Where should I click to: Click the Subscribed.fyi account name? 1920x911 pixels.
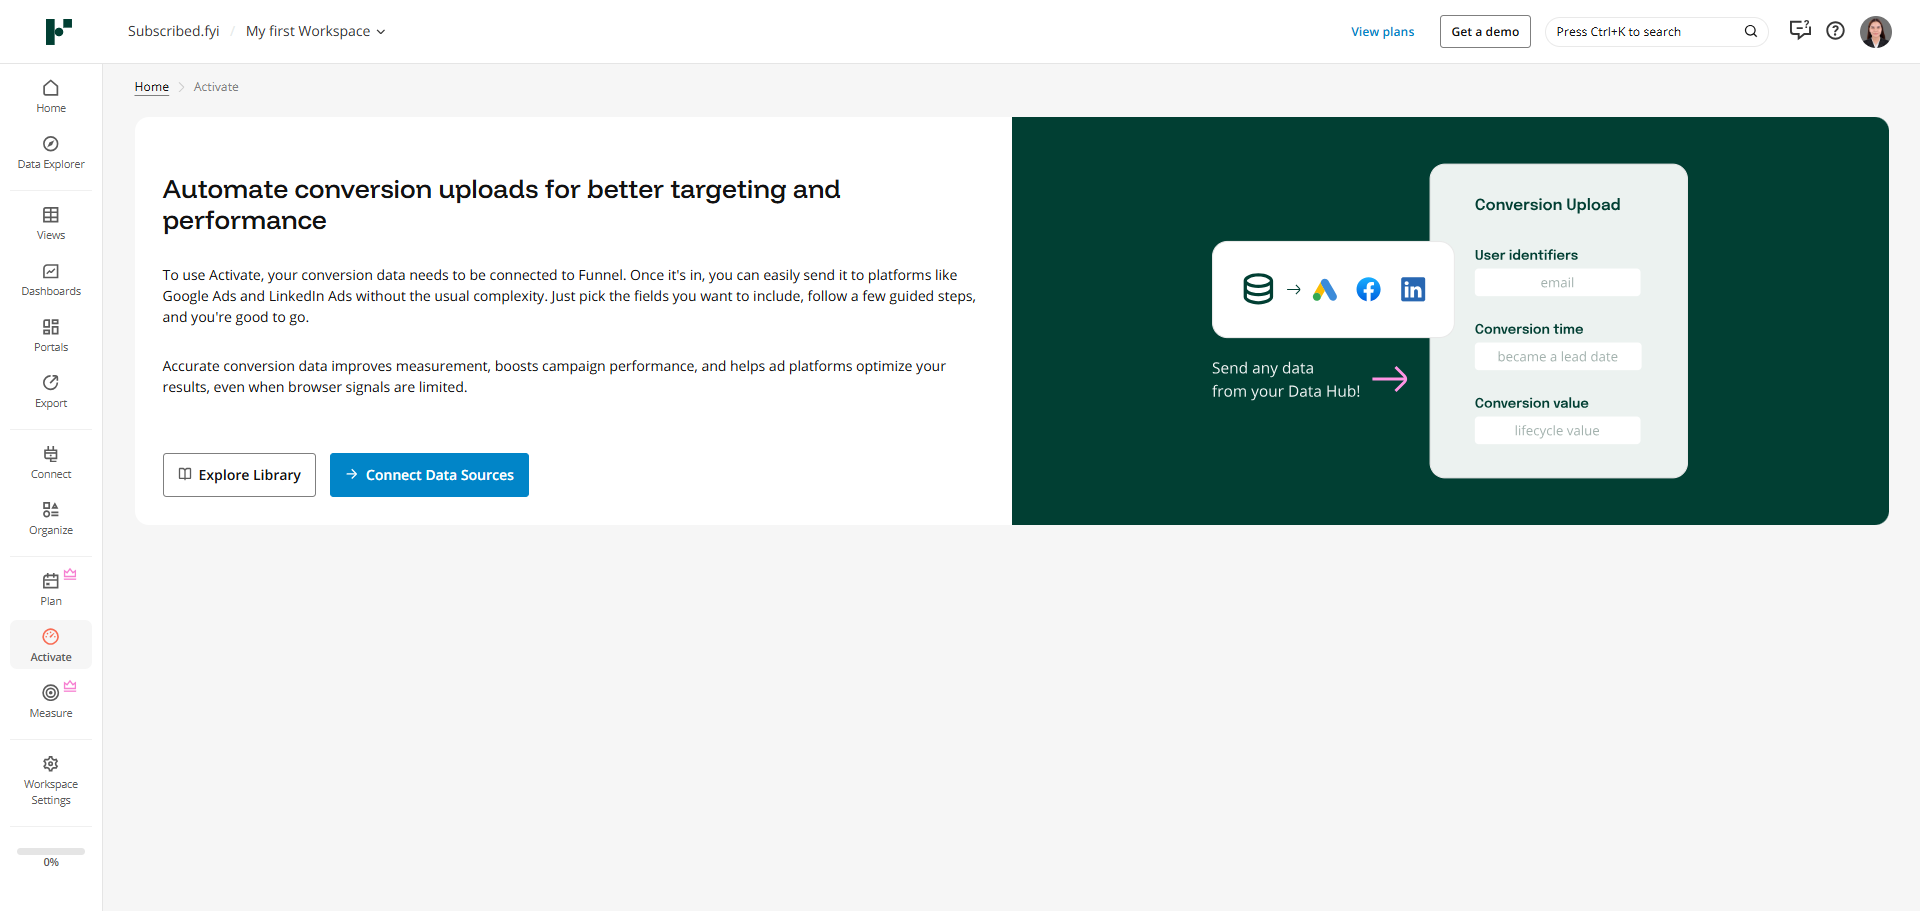(174, 32)
